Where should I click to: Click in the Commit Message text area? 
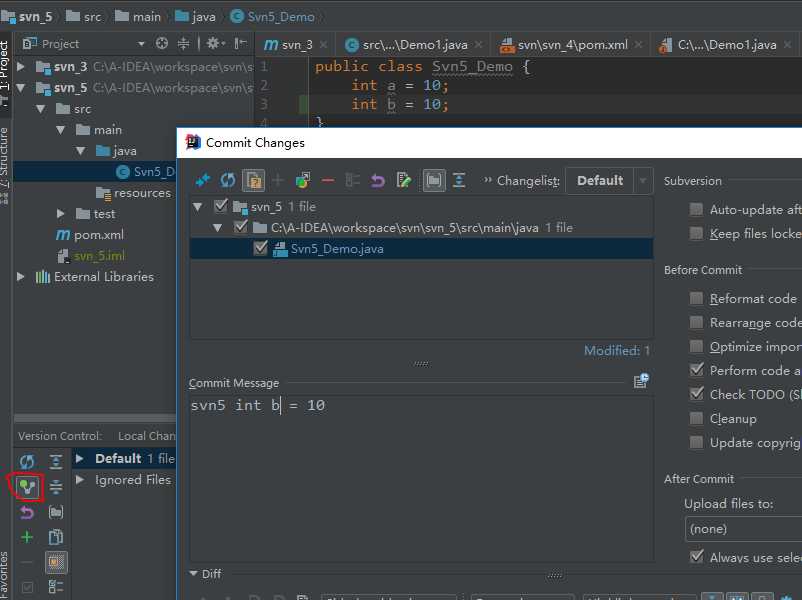pos(421,479)
